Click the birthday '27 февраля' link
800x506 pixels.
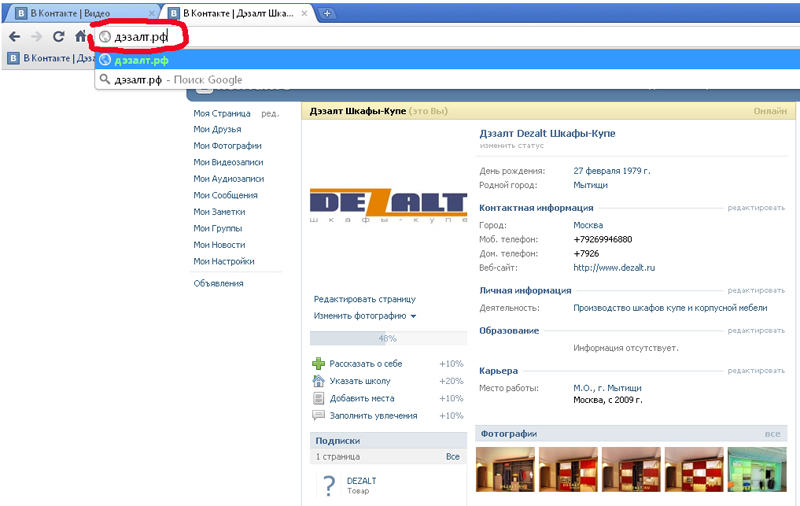[596, 171]
